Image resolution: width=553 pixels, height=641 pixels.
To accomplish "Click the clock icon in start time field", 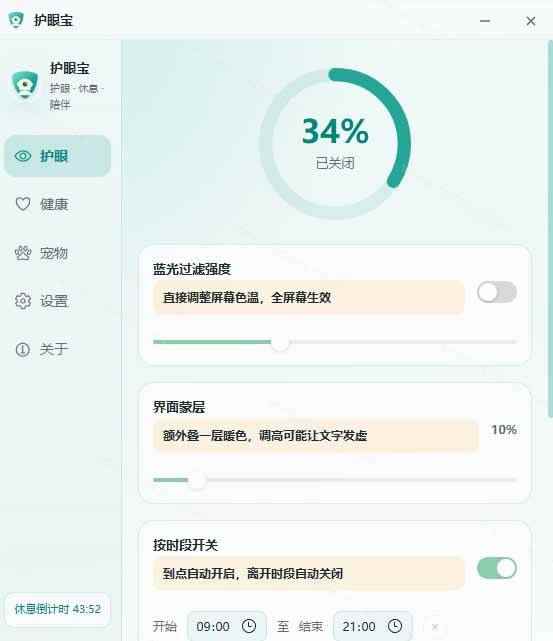I will pos(249,626).
